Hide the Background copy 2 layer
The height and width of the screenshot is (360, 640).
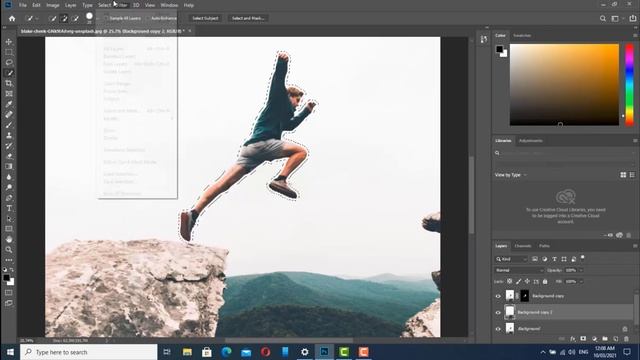click(498, 312)
